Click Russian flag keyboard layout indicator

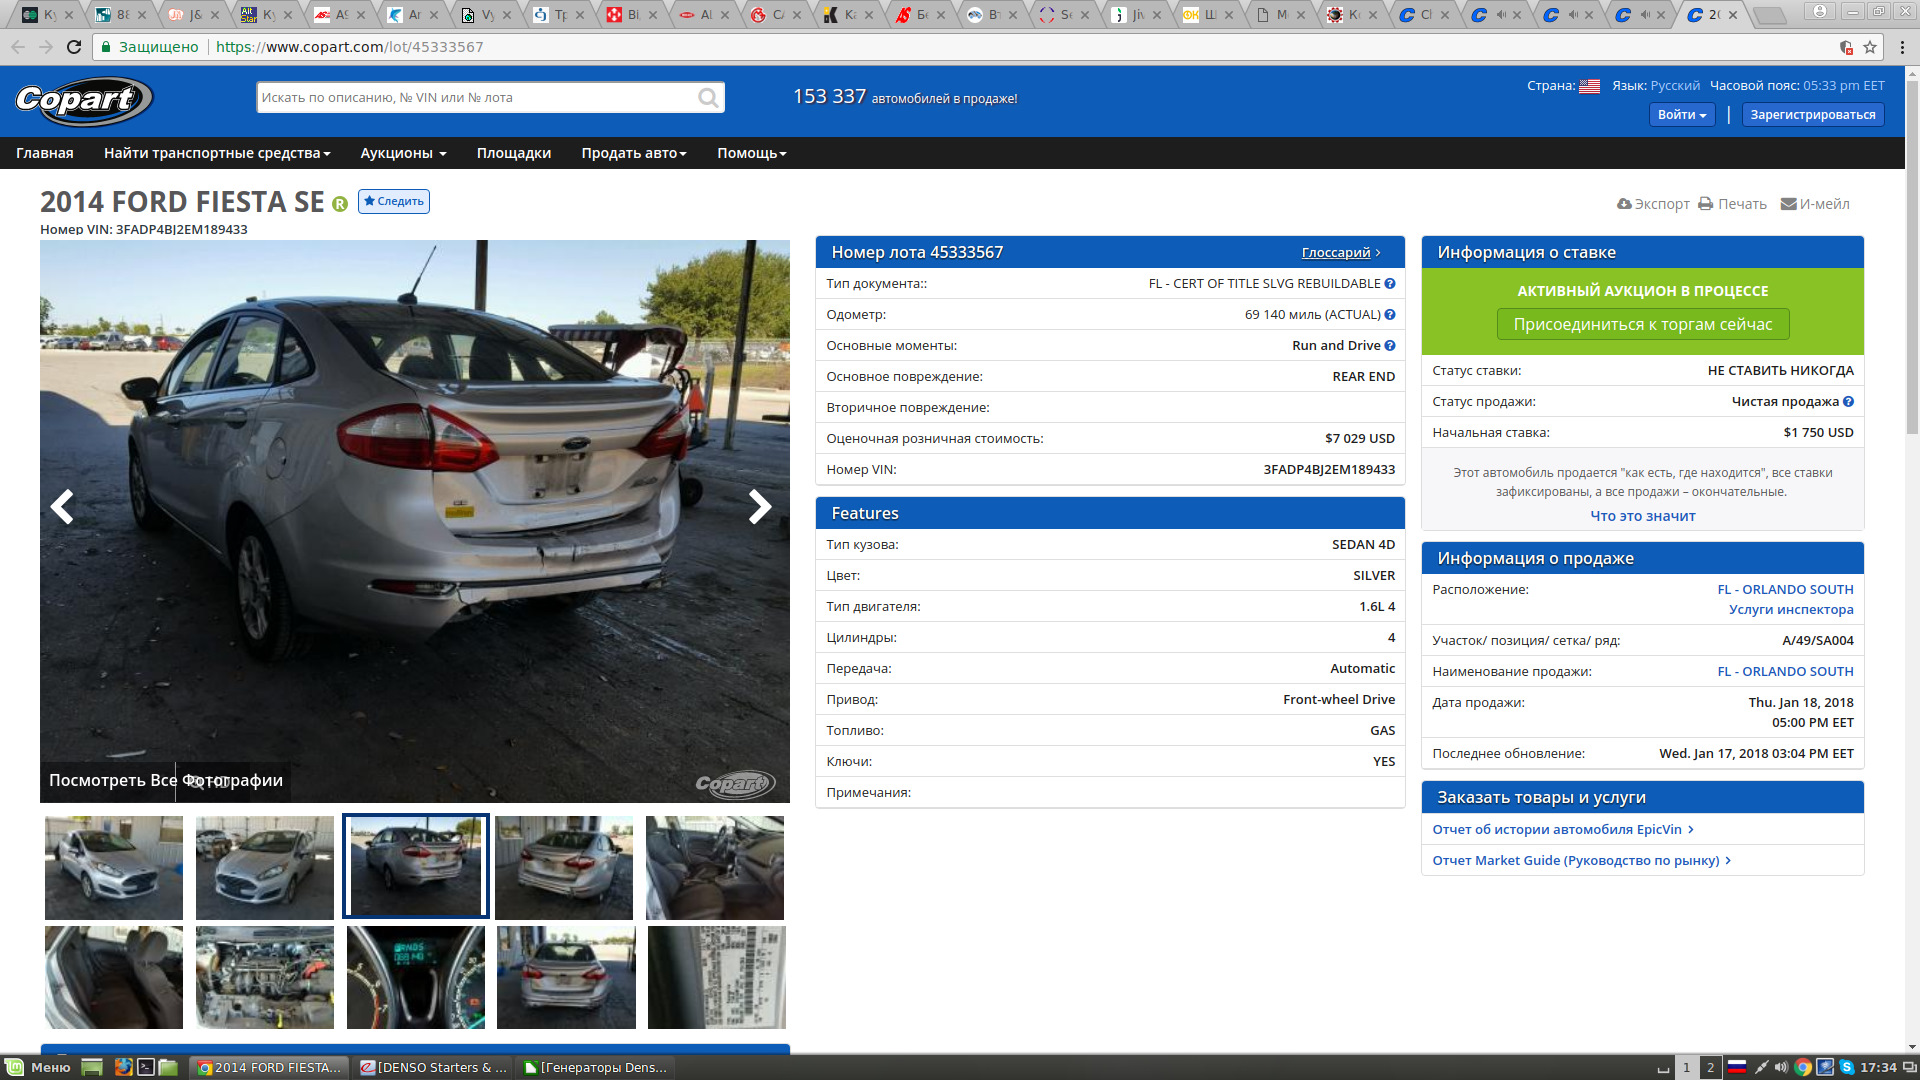coord(1737,1067)
